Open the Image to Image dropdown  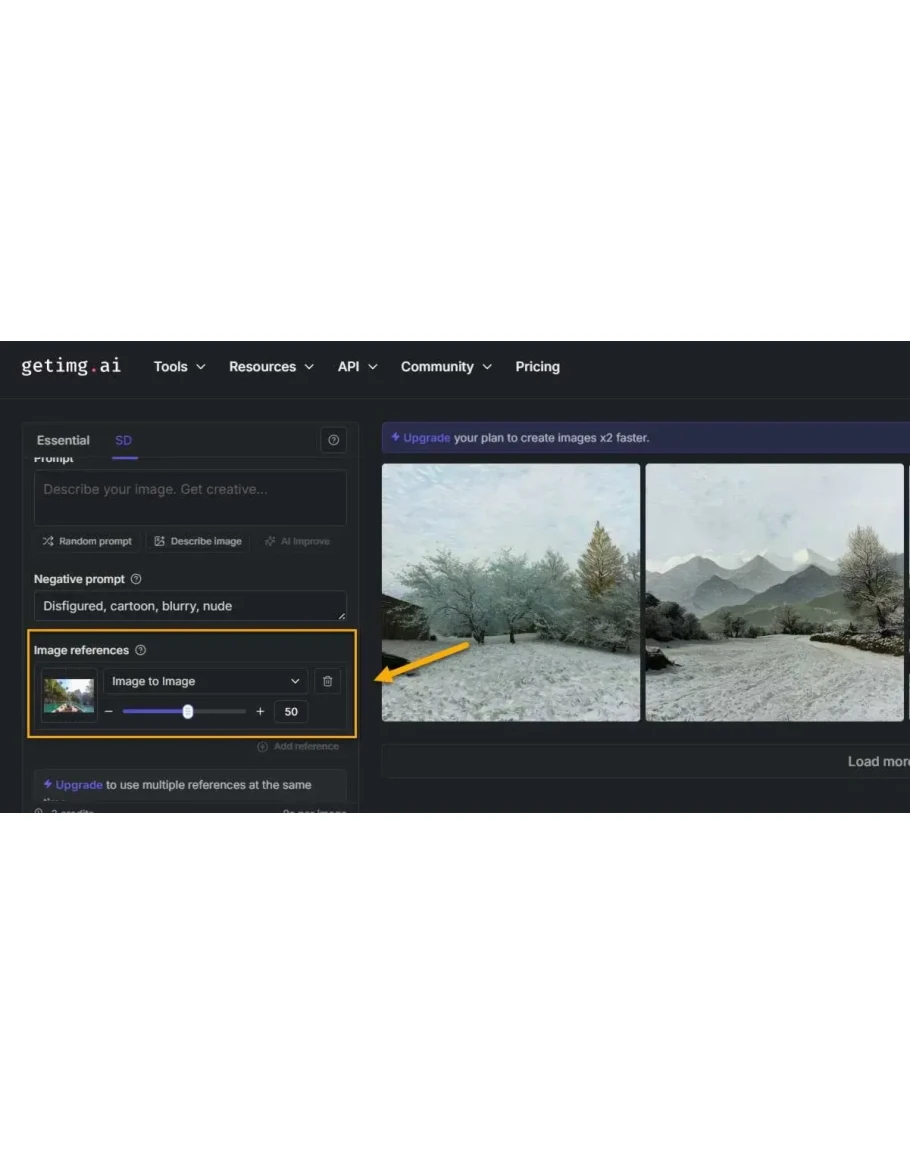point(205,681)
